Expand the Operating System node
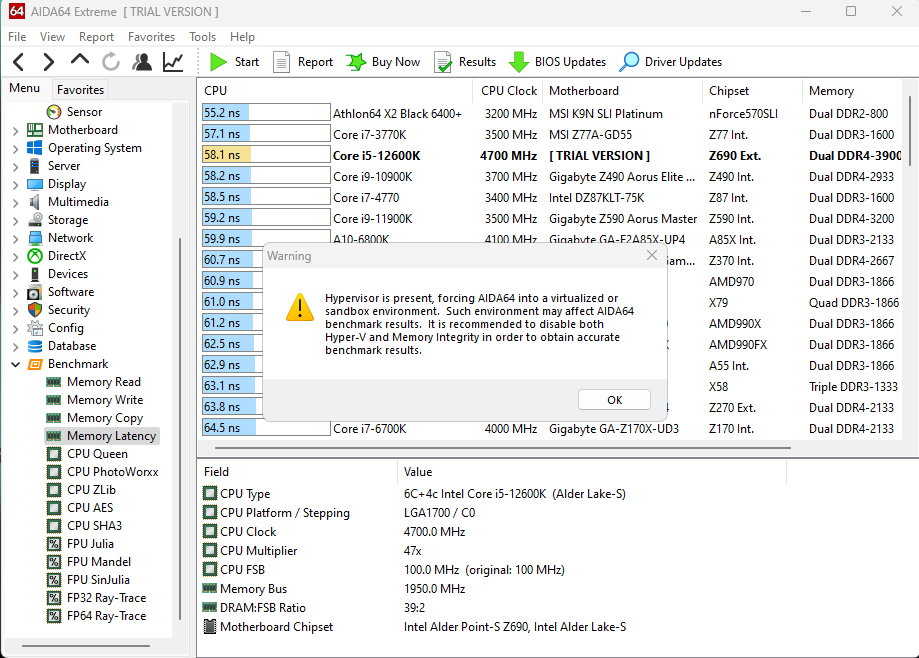 tap(15, 148)
